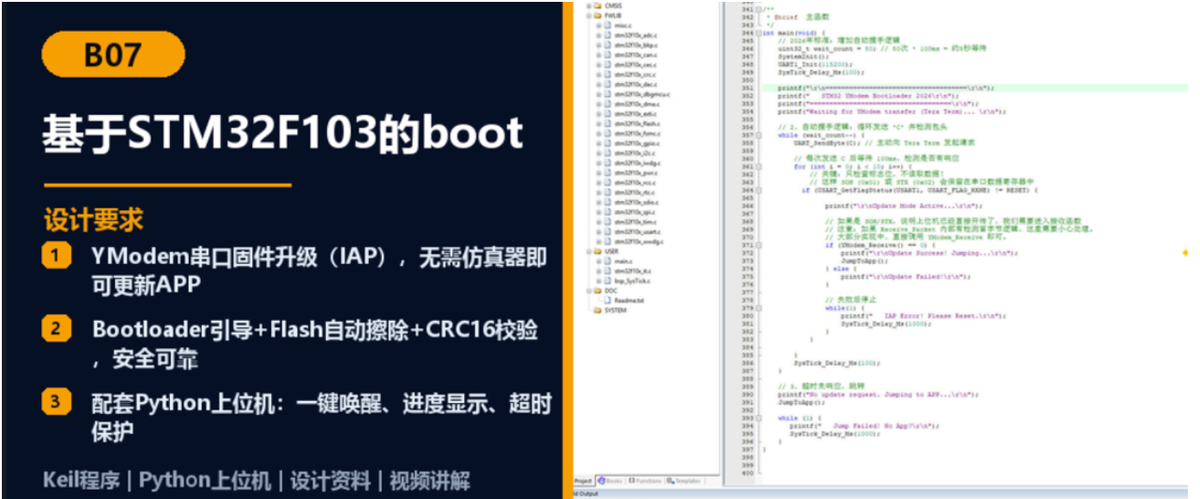Click the Build Output panel title
This screenshot has width=1200, height=499.
tap(584, 494)
